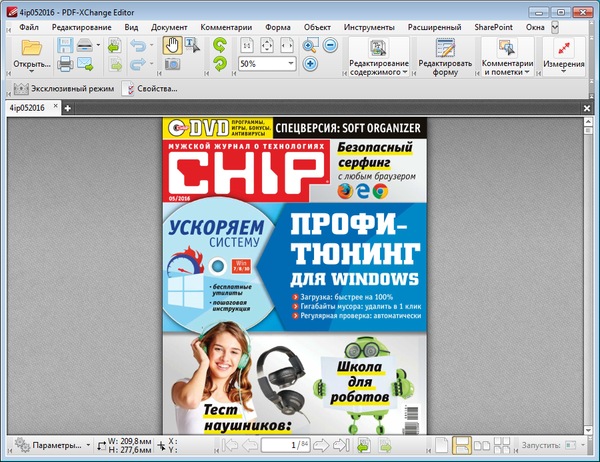This screenshot has height=462, width=600.
Task: Click the Свойства button
Action: point(150,89)
